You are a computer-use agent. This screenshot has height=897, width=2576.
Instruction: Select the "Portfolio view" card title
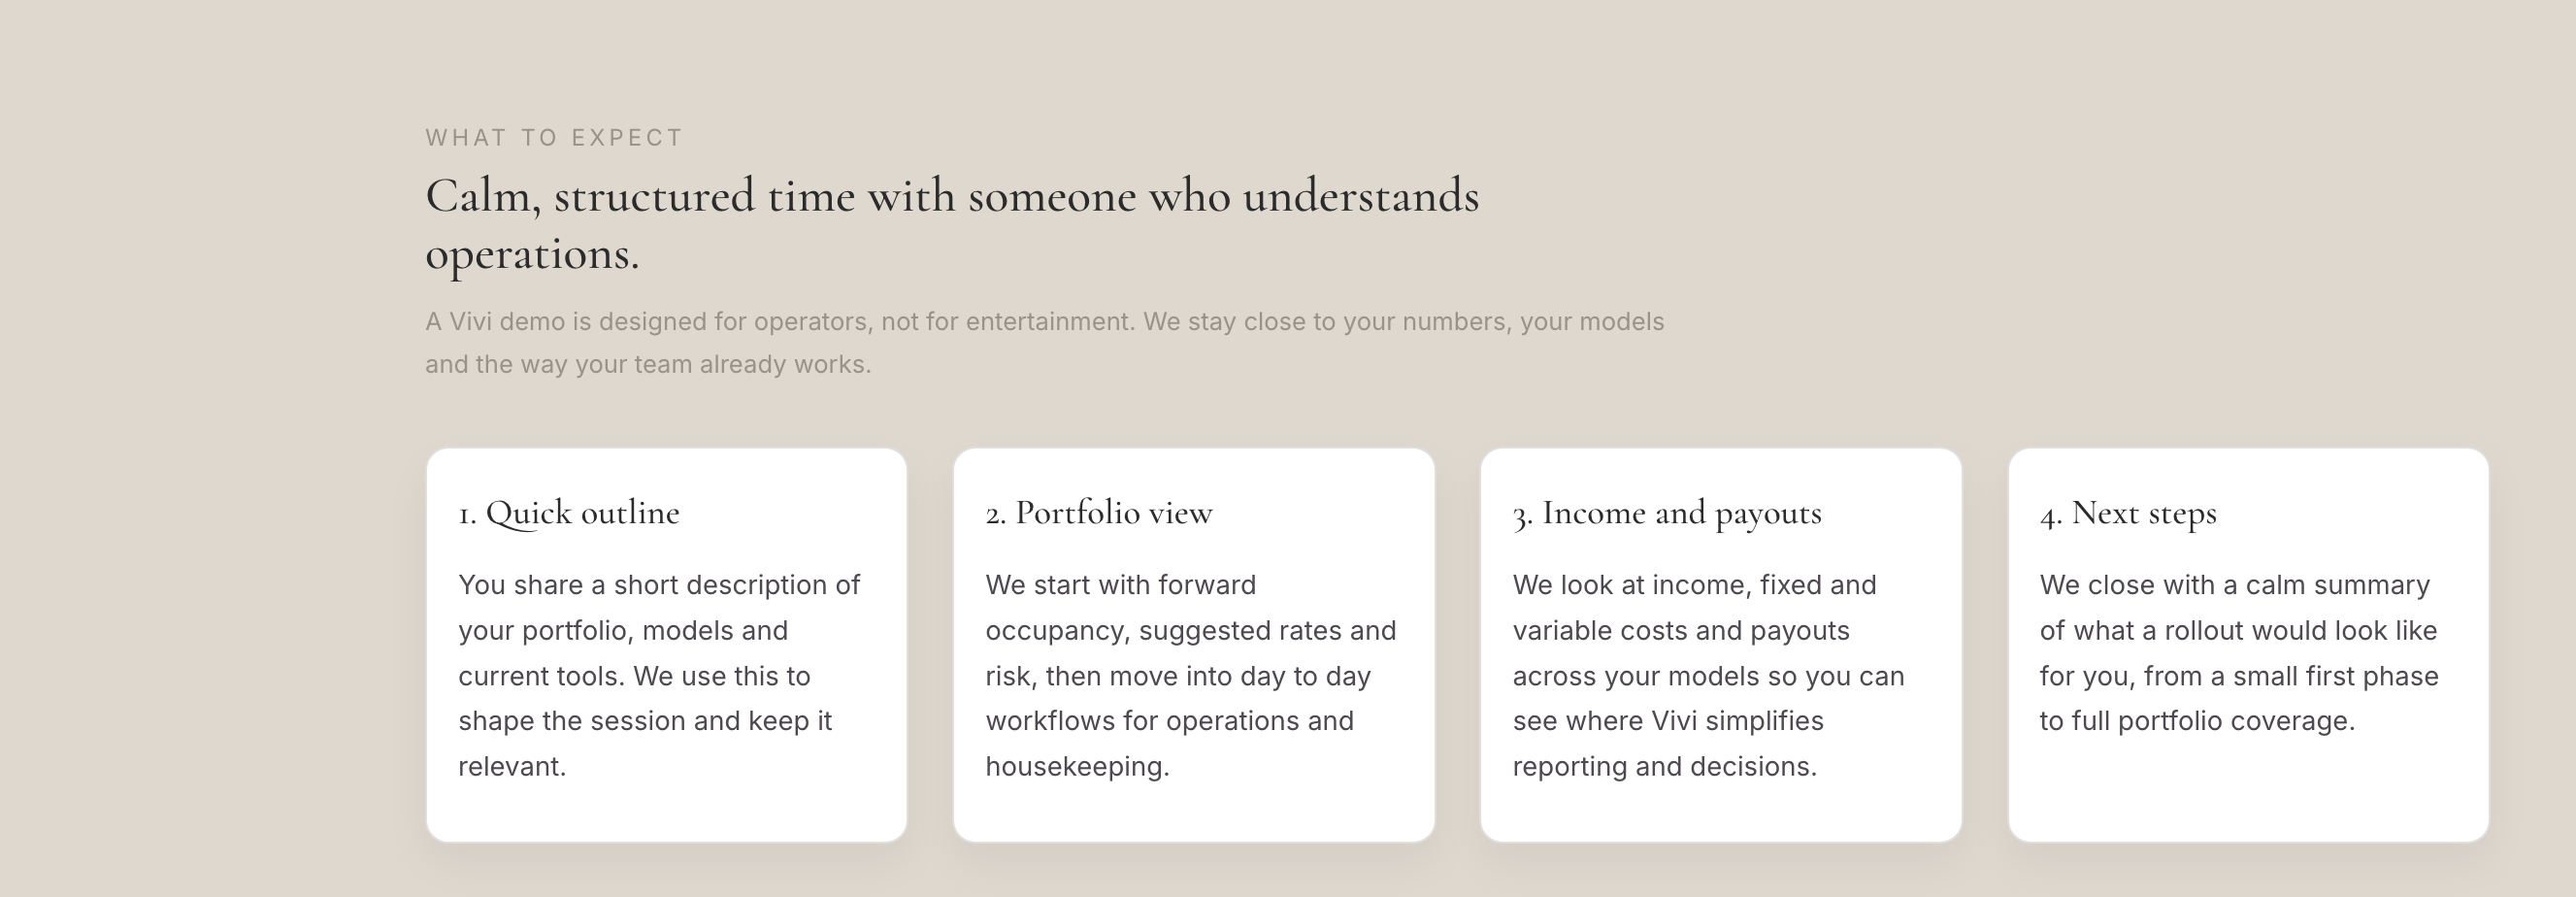click(1113, 513)
